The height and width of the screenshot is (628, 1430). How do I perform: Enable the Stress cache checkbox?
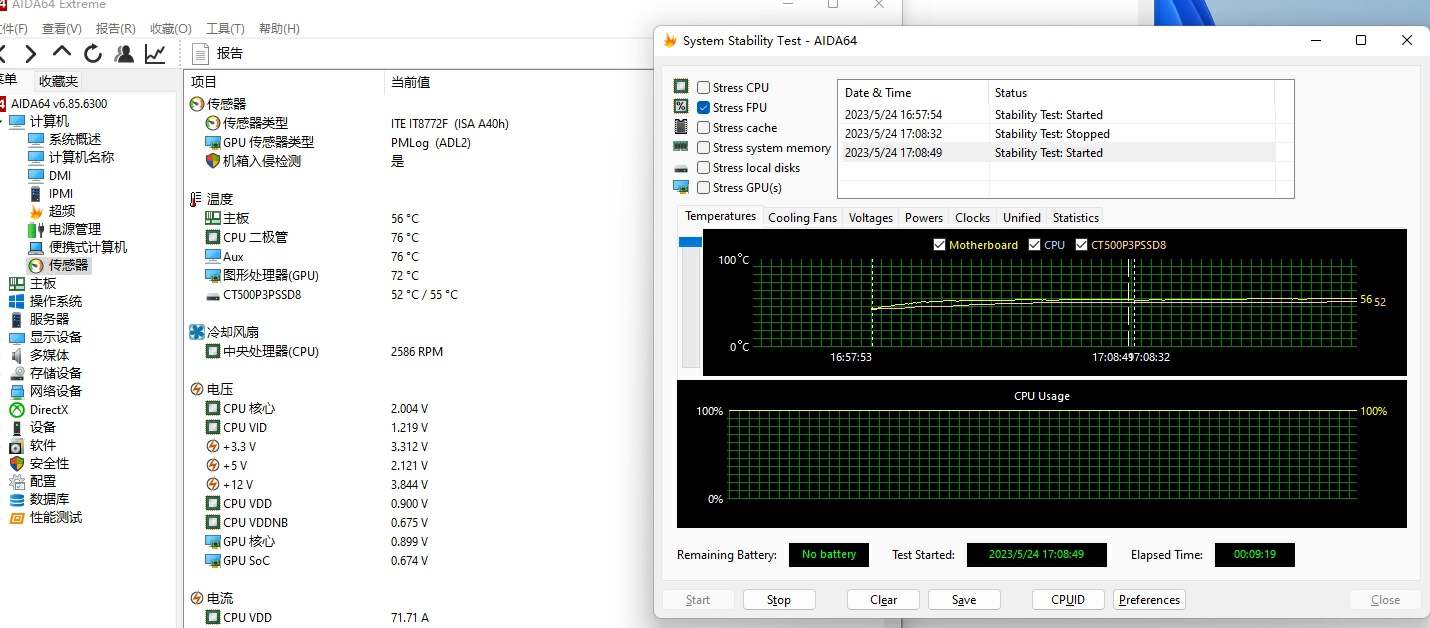[704, 128]
